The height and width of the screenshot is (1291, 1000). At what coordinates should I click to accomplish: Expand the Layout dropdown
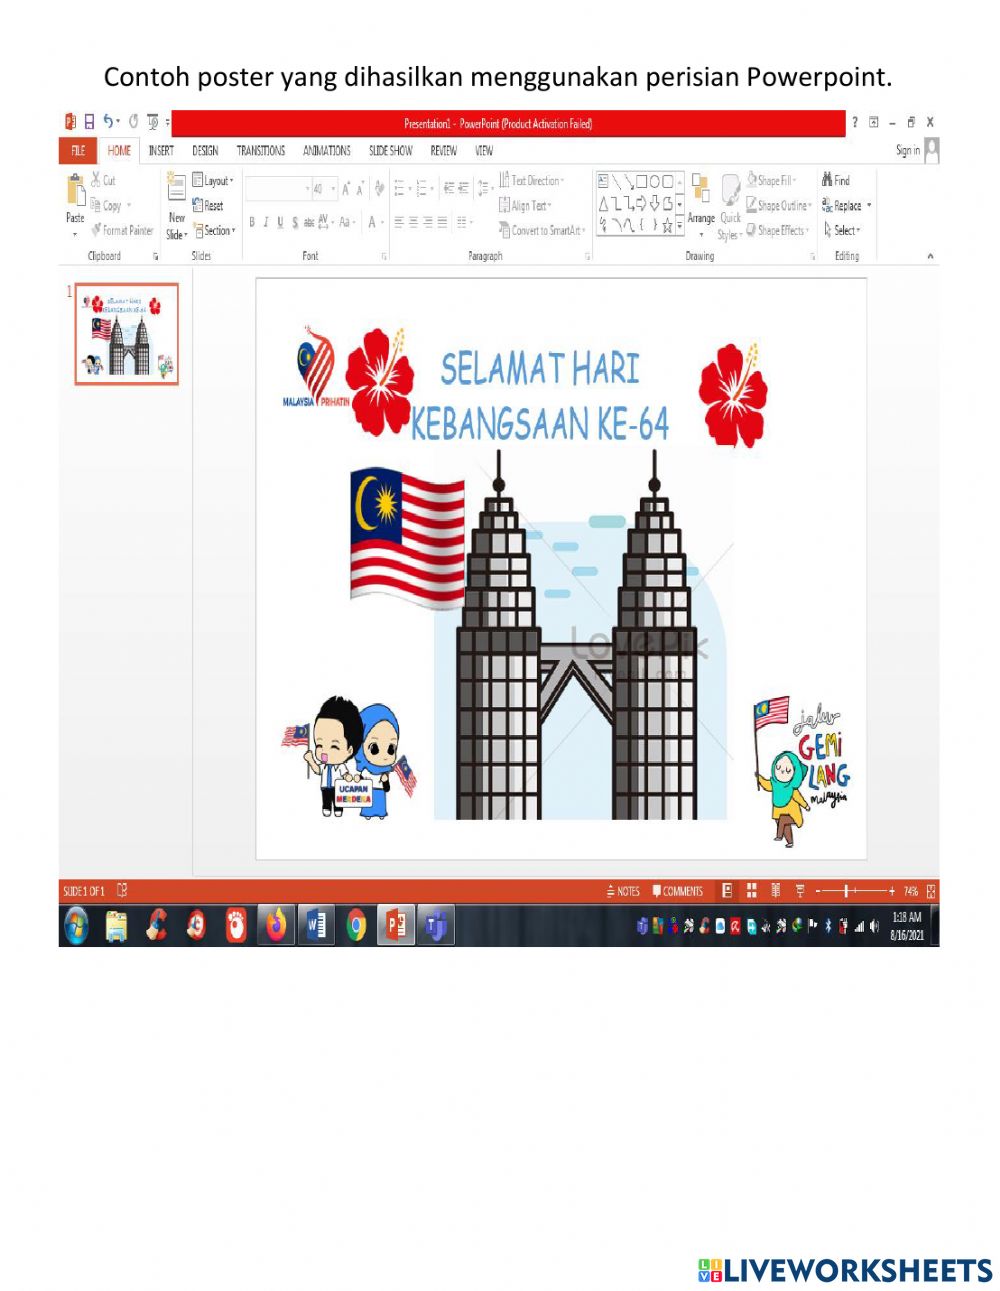(213, 181)
